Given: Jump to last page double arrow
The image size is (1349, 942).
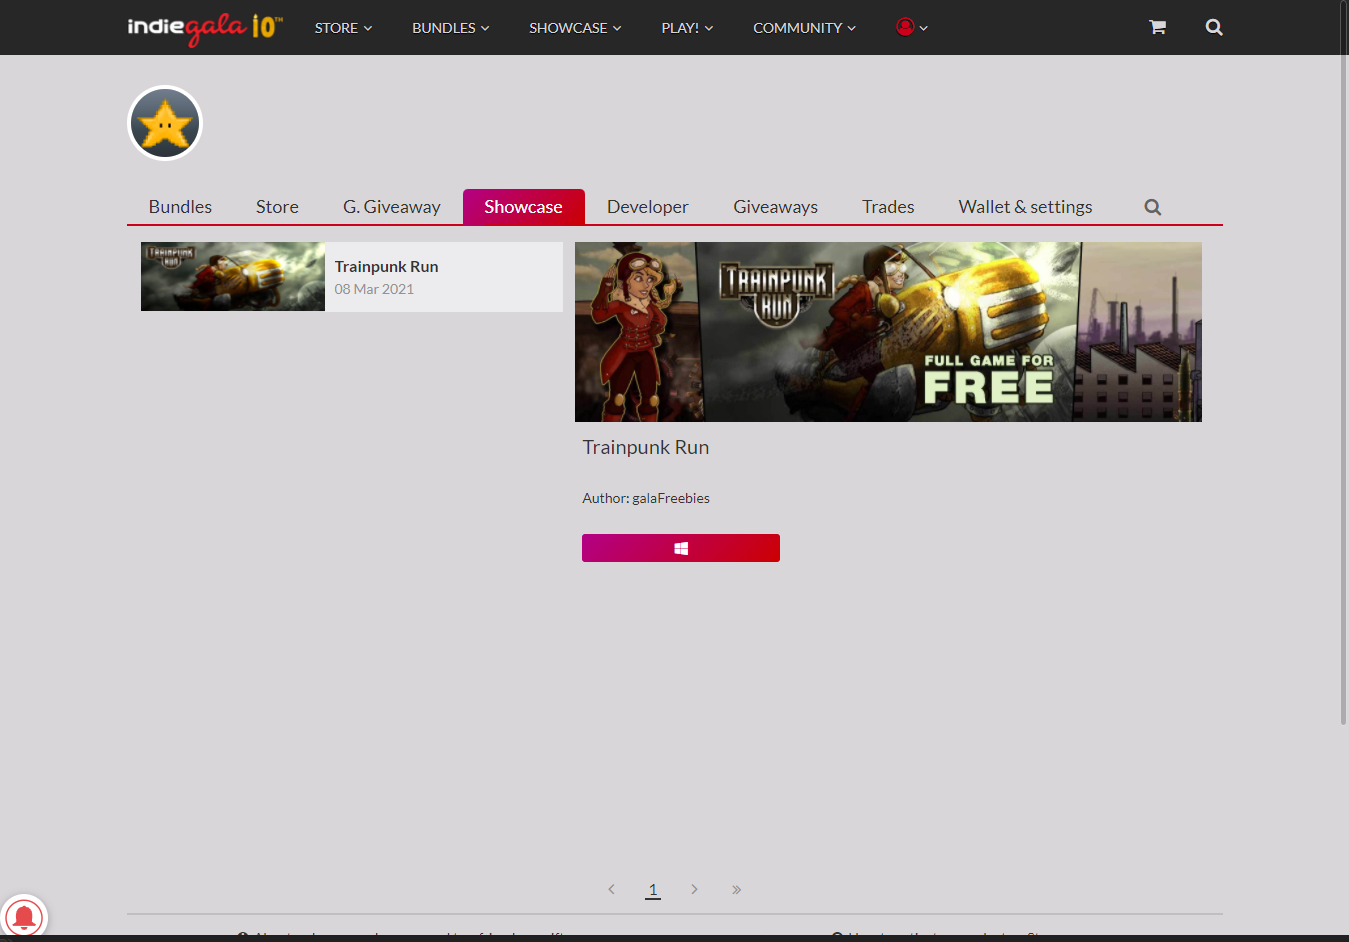Looking at the screenshot, I should pyautogui.click(x=736, y=889).
